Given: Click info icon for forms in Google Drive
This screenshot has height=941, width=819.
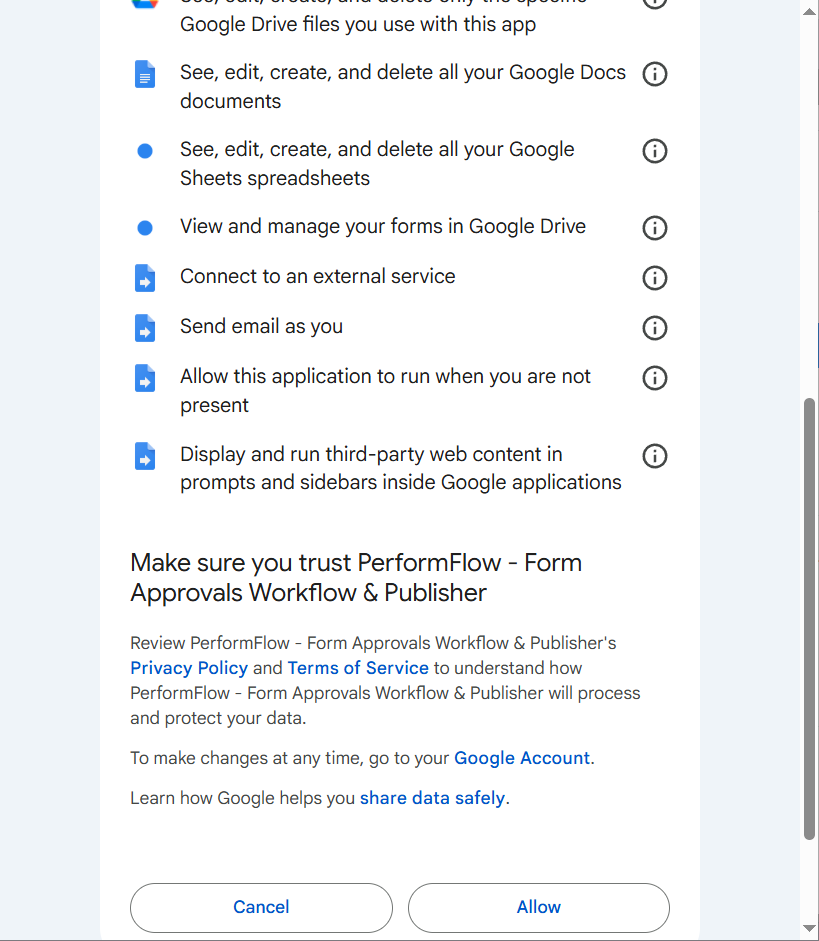Looking at the screenshot, I should coord(654,228).
